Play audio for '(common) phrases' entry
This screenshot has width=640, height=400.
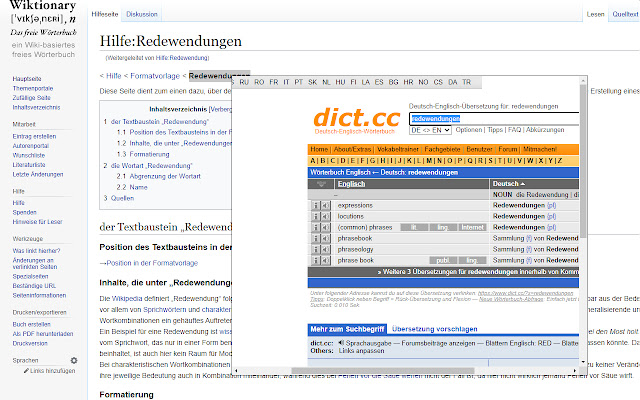325,227
